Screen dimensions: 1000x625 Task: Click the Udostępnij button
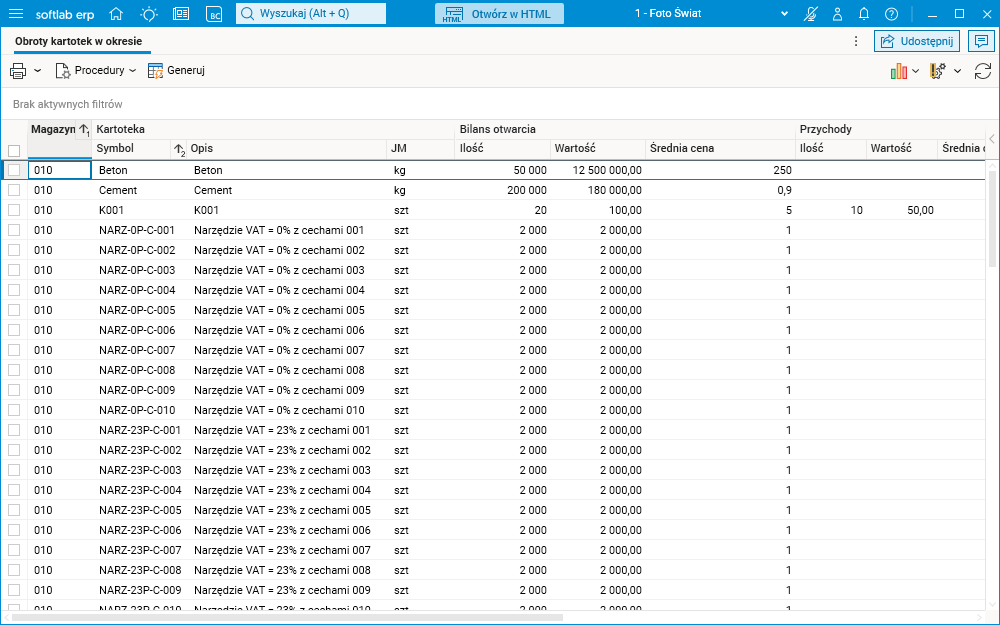point(917,41)
